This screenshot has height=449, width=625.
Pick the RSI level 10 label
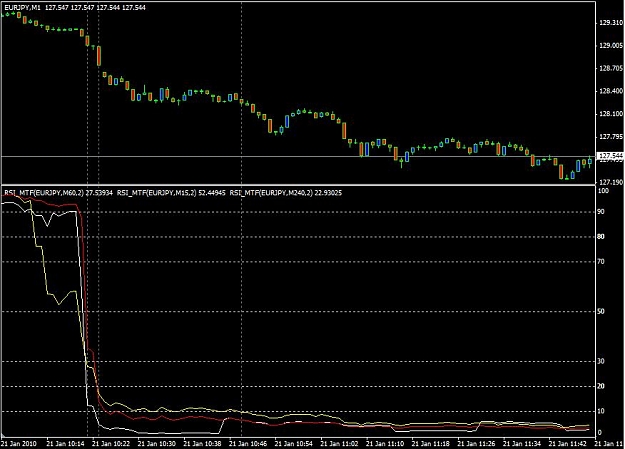(x=601, y=411)
